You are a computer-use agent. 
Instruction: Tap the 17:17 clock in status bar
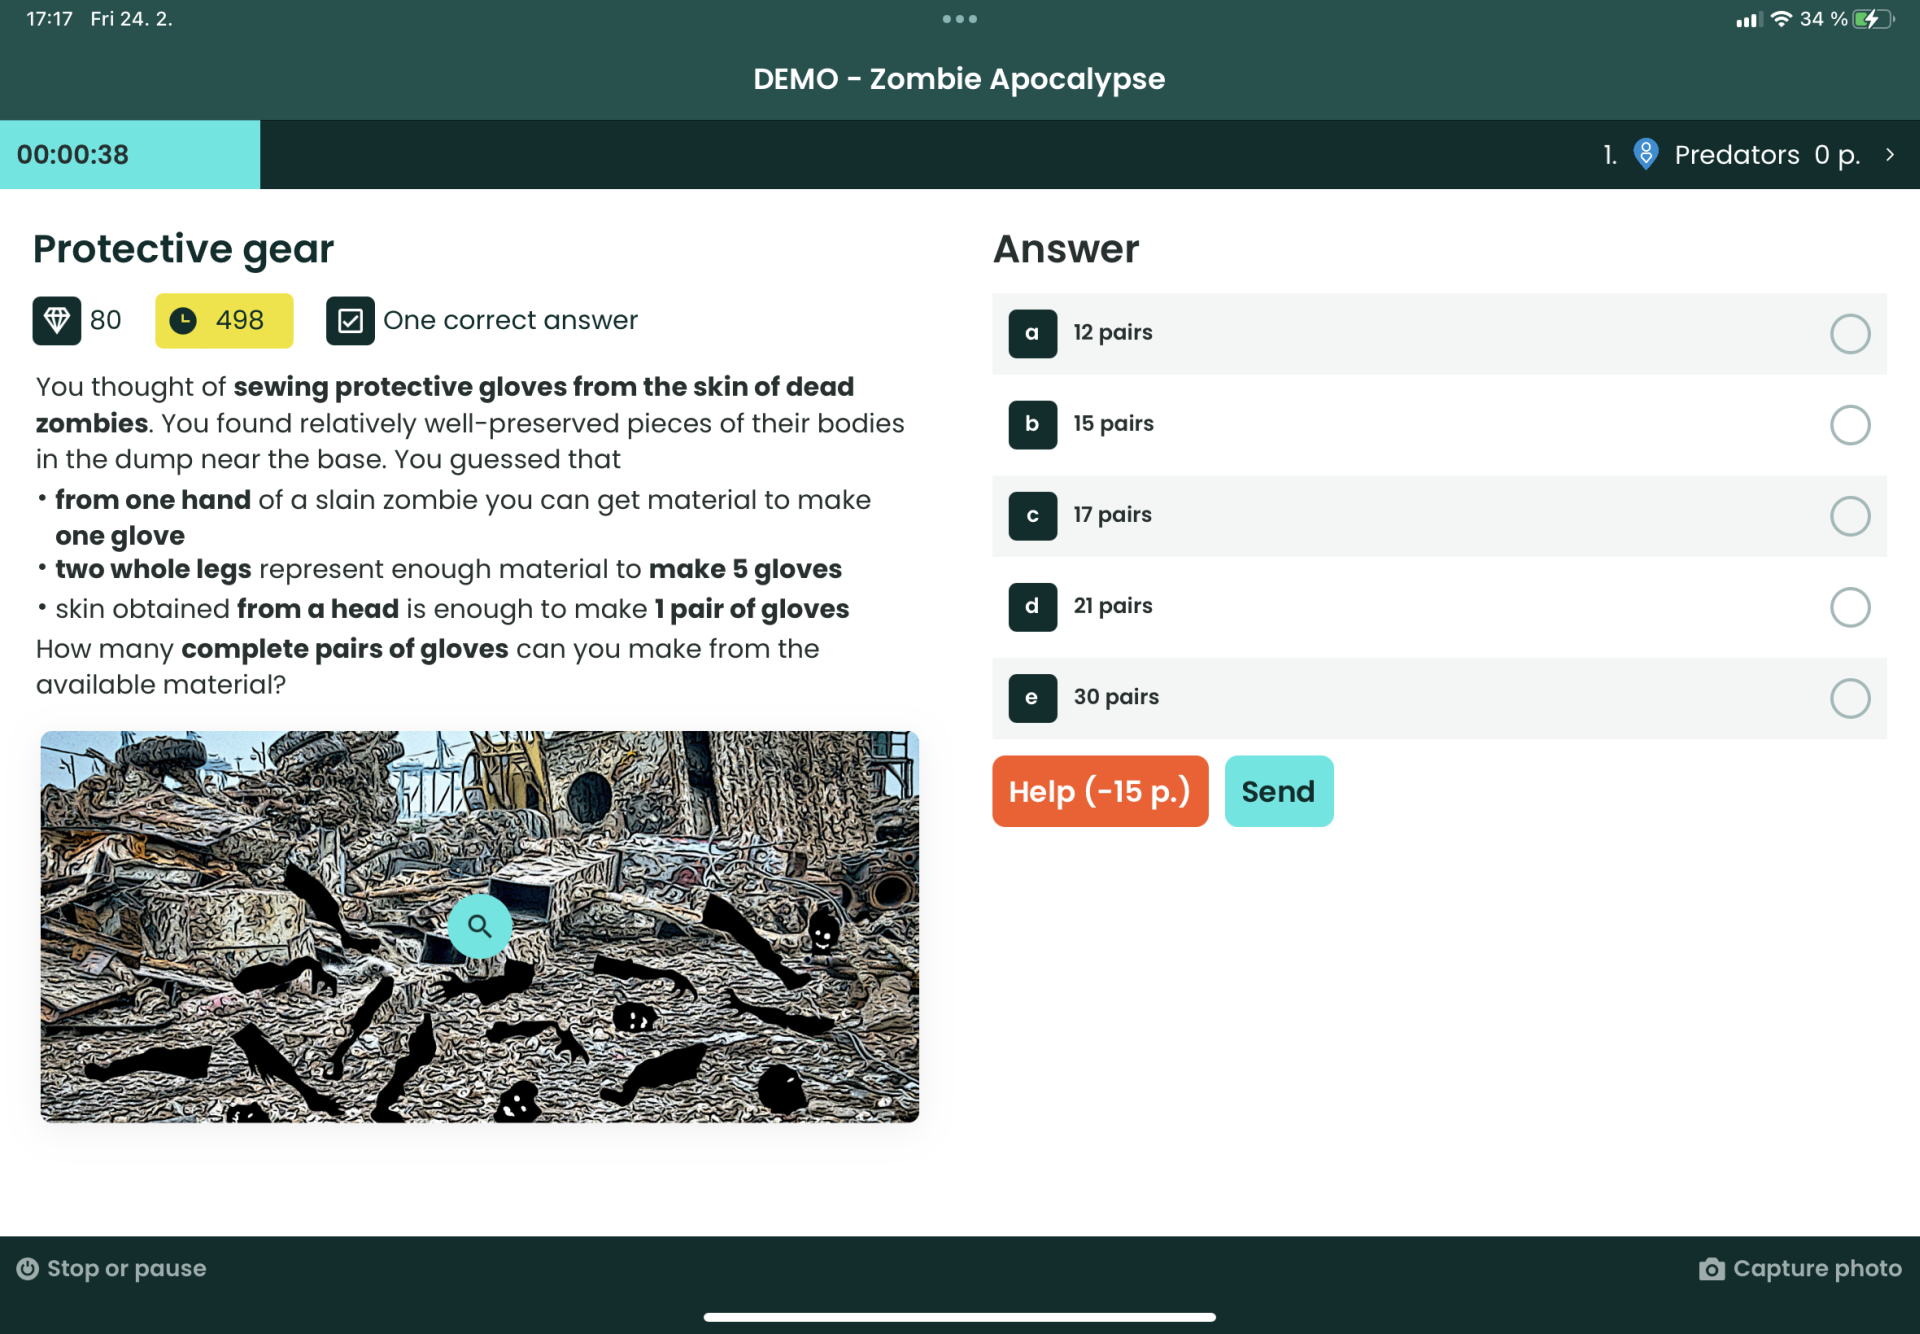click(49, 19)
